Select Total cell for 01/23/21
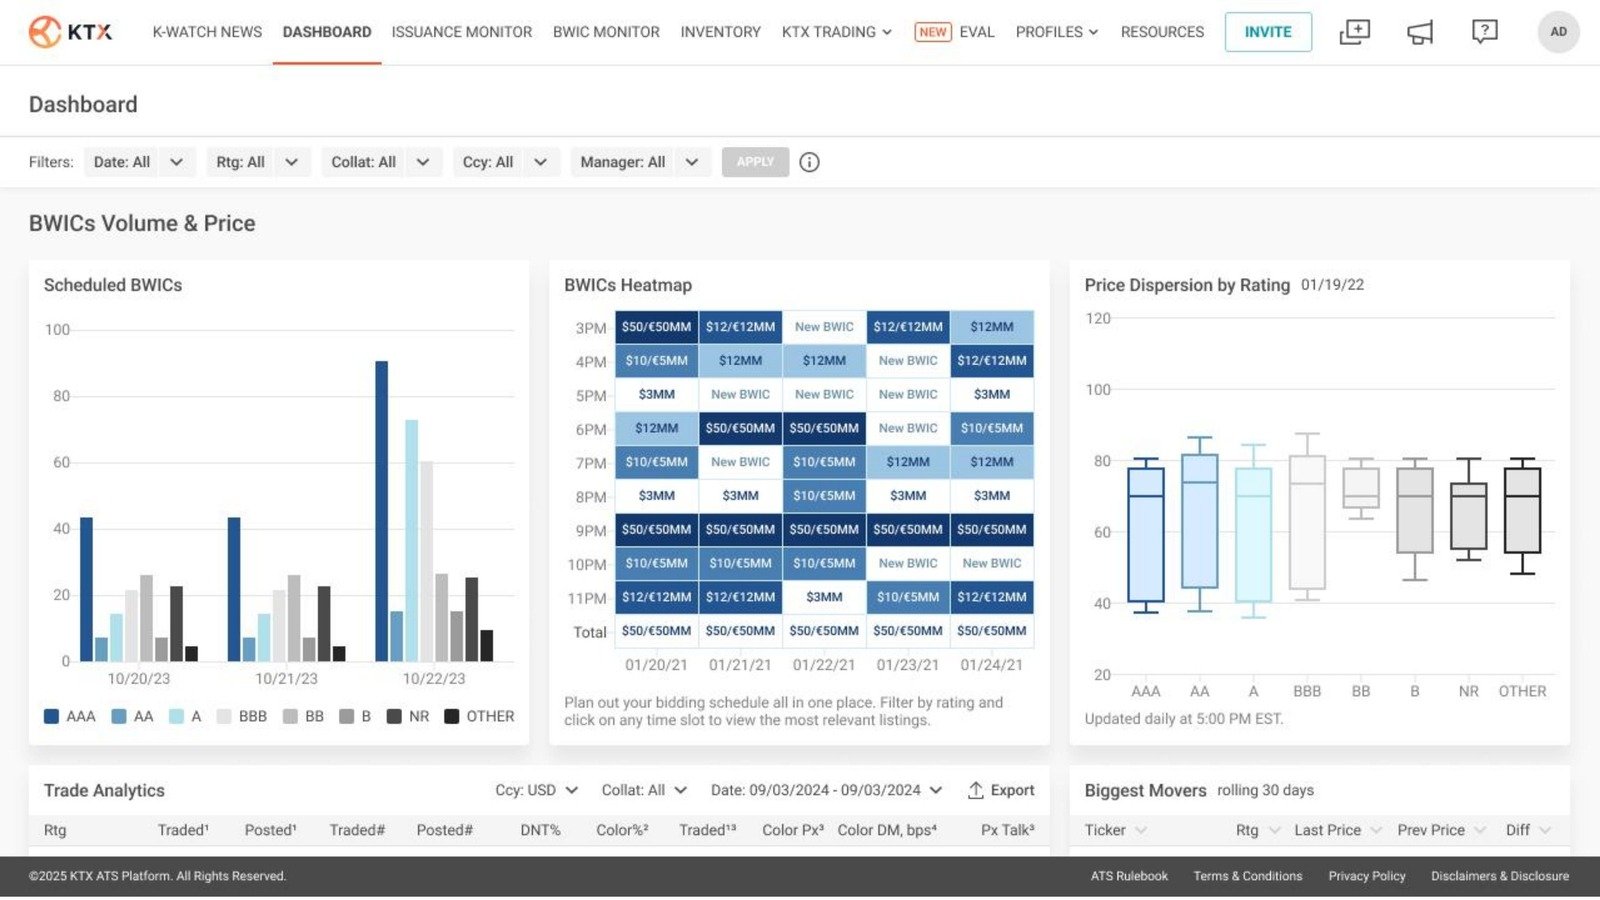Screen dimensions: 1600x900 pyautogui.click(x=908, y=631)
